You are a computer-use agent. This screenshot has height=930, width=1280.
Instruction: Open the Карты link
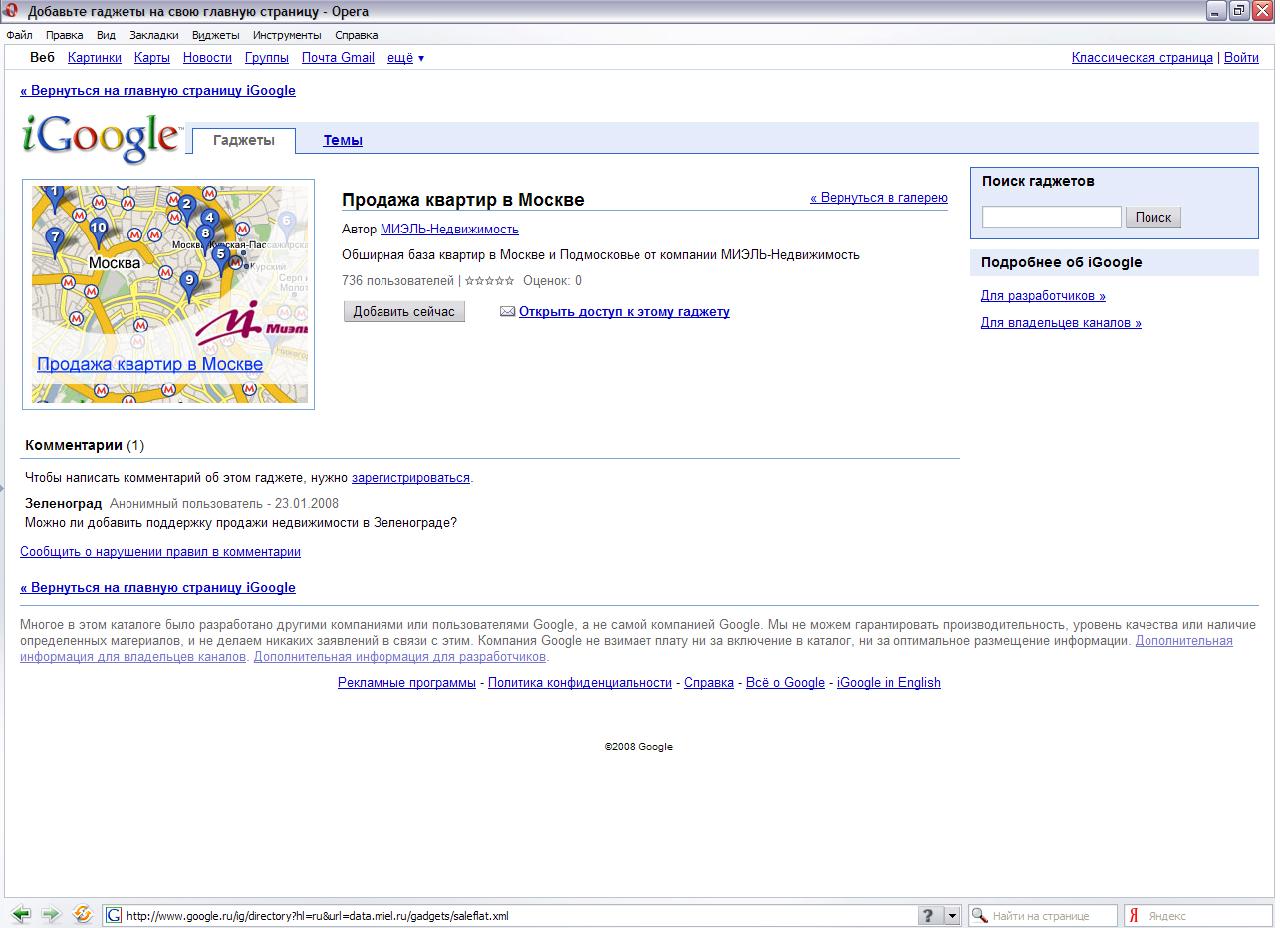click(152, 58)
